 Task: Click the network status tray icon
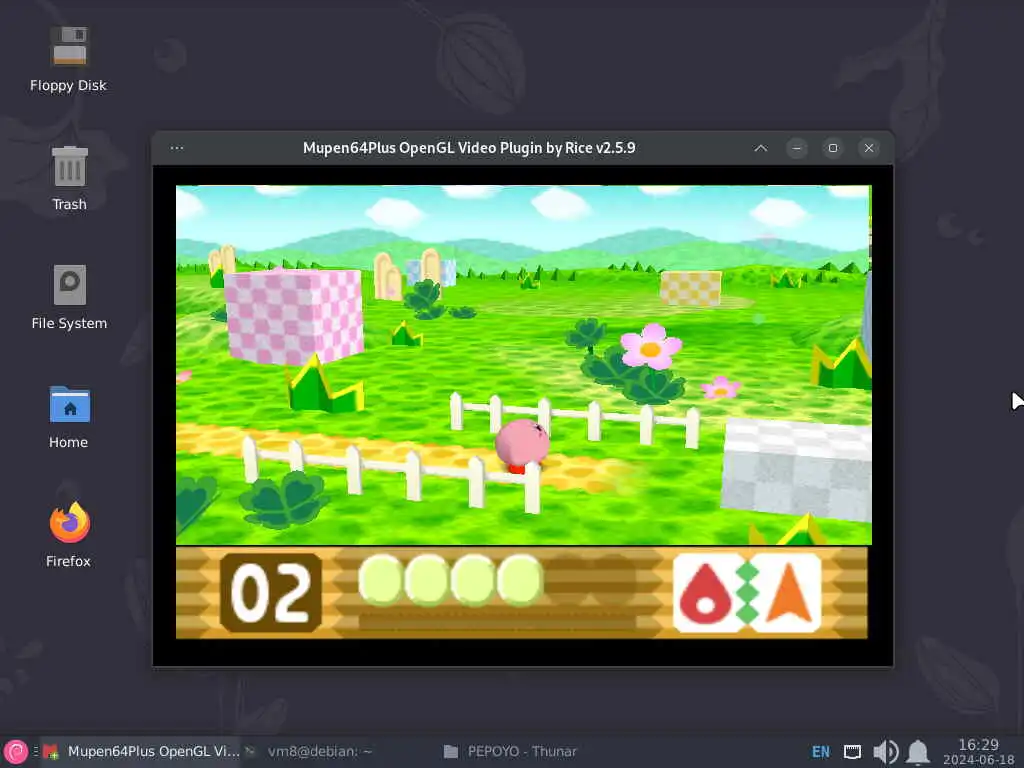click(852, 752)
